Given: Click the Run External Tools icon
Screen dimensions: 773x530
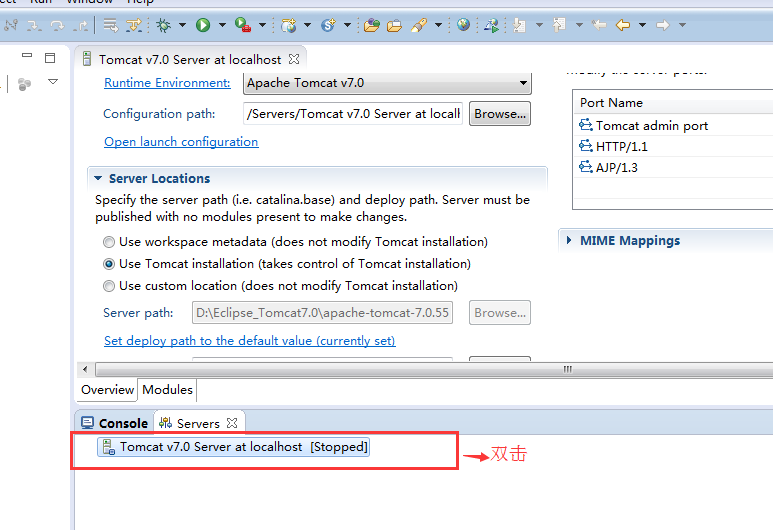Looking at the screenshot, I should 243,25.
